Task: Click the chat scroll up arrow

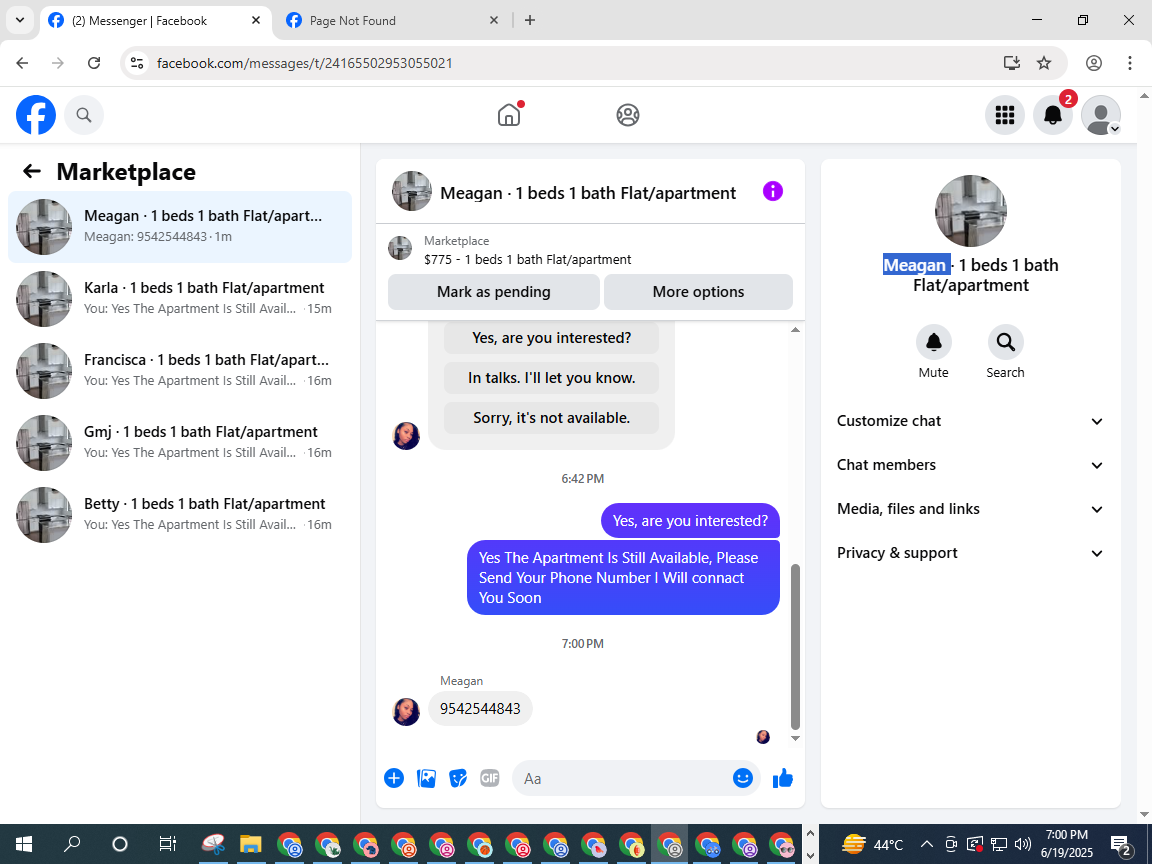Action: click(795, 330)
